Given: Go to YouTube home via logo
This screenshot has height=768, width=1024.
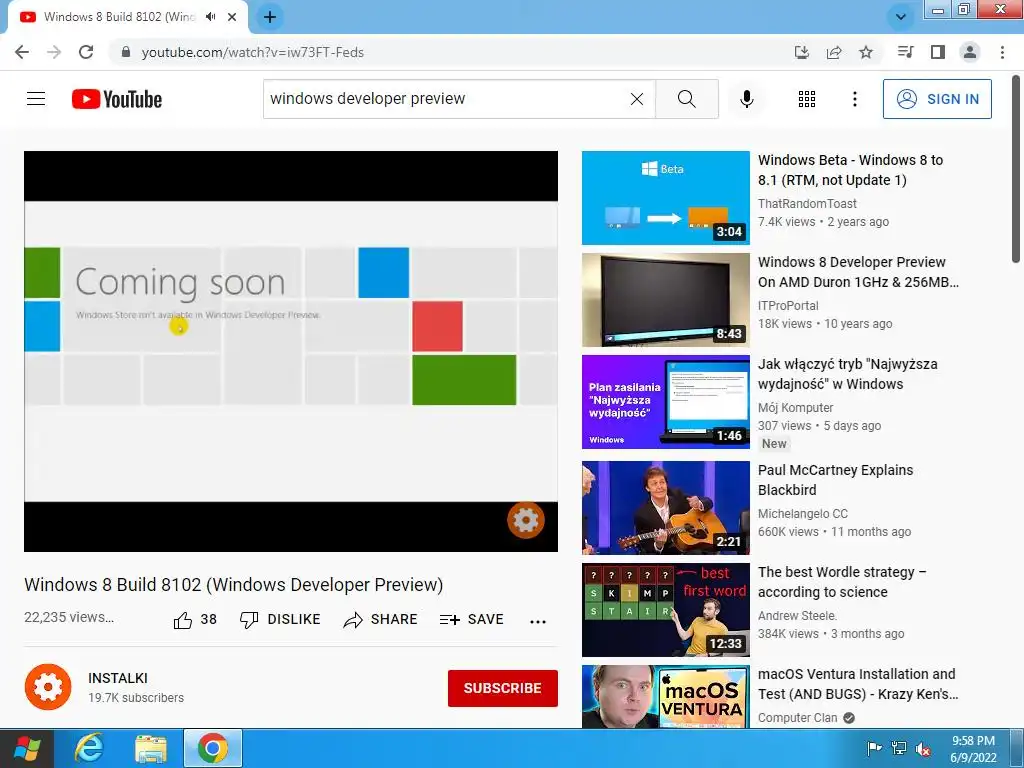Looking at the screenshot, I should [x=117, y=99].
